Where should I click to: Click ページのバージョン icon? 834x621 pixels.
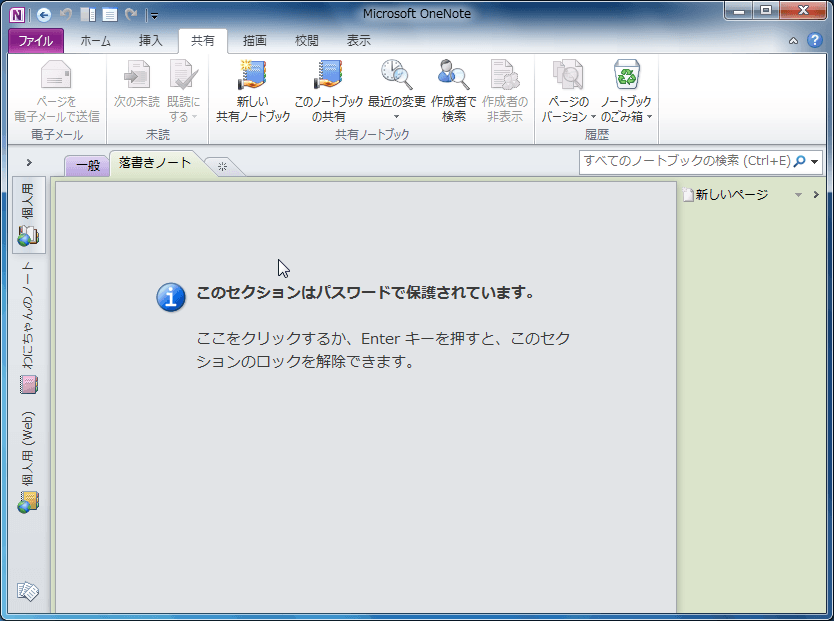[x=568, y=75]
